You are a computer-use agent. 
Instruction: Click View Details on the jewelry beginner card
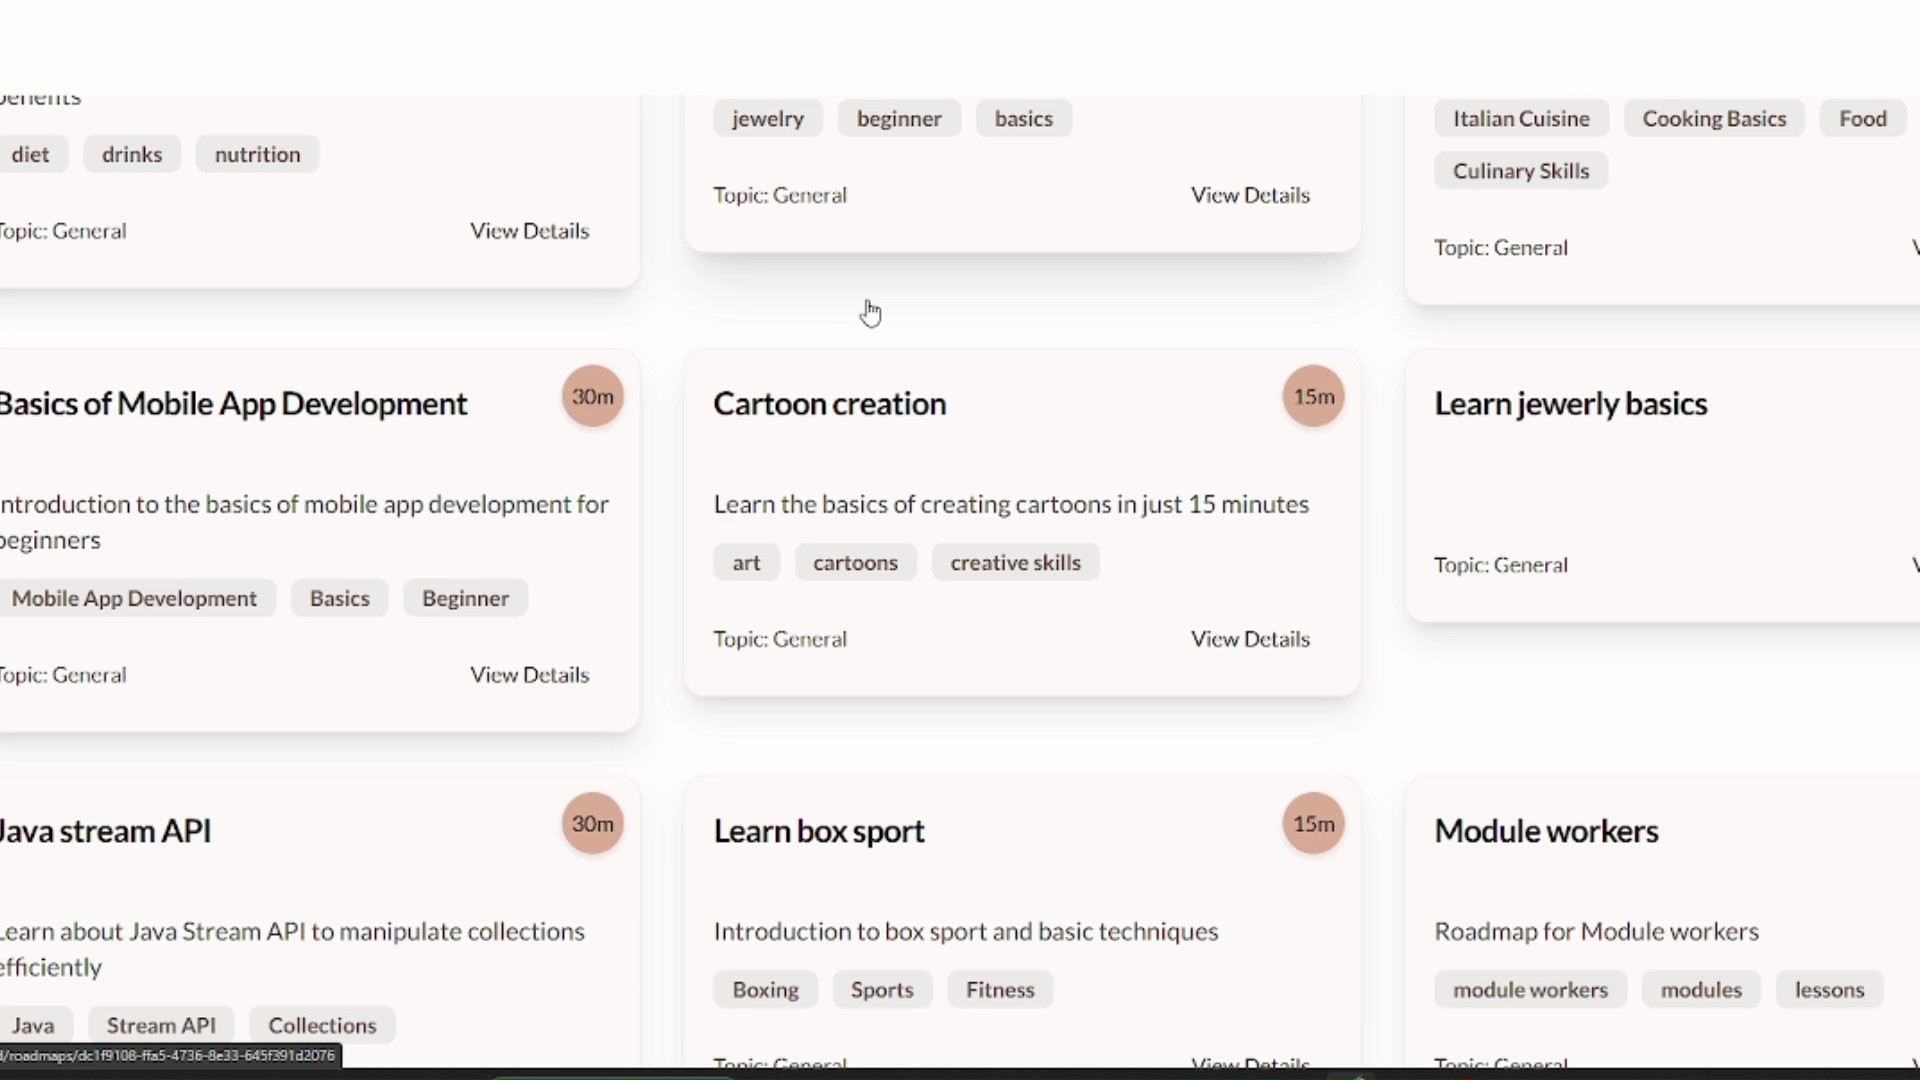[1249, 195]
